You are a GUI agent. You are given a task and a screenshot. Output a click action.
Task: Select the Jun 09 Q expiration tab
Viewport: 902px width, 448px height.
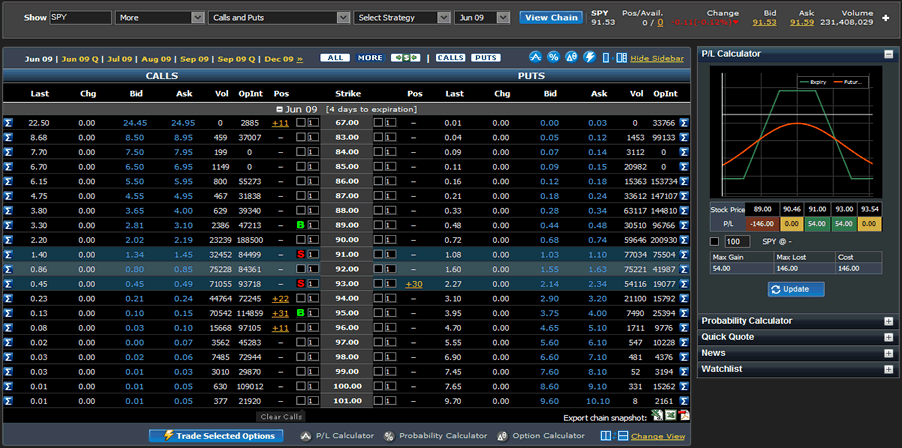80,59
